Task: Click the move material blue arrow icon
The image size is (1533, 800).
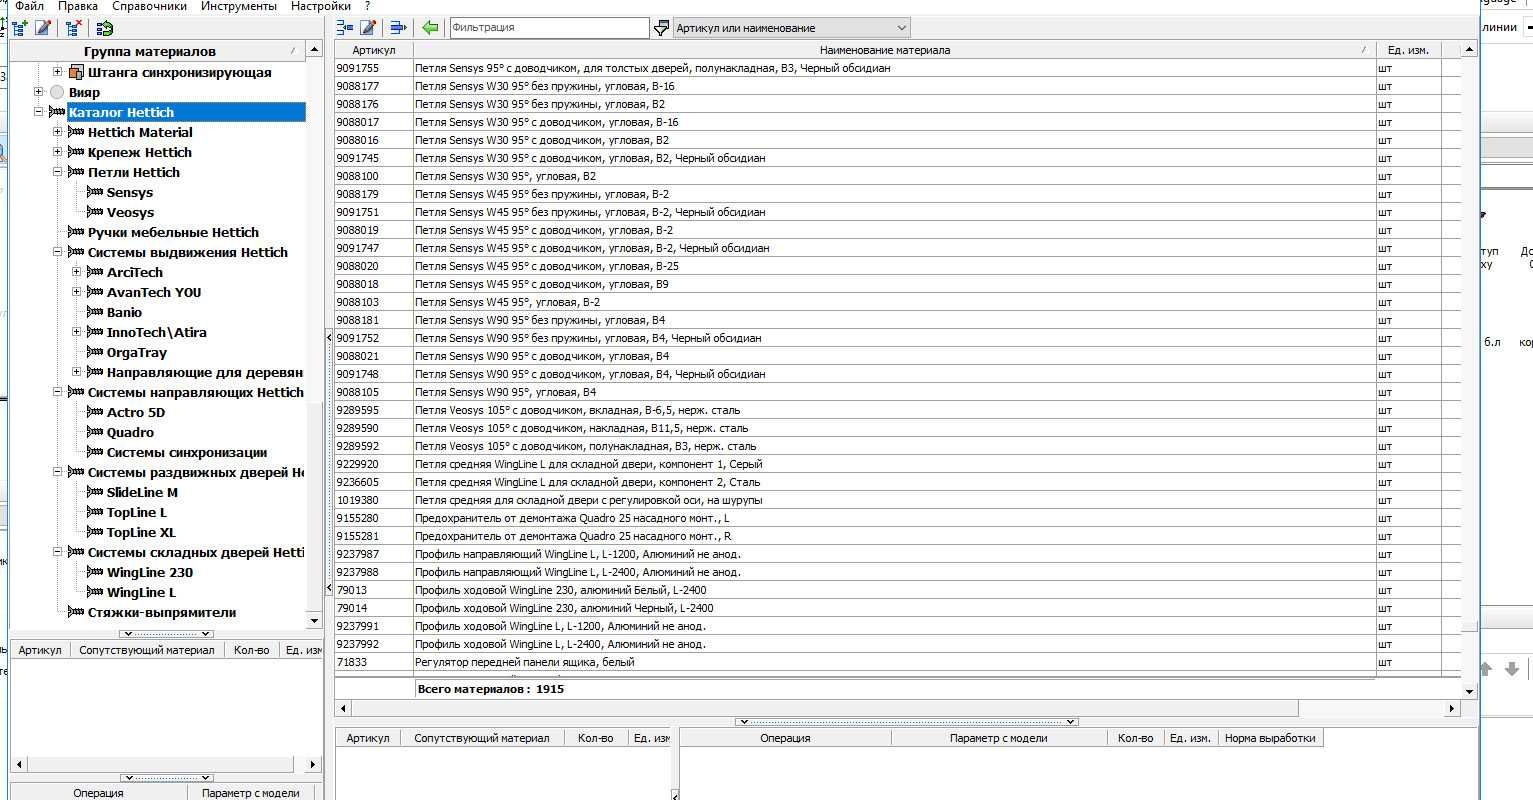Action: click(398, 28)
